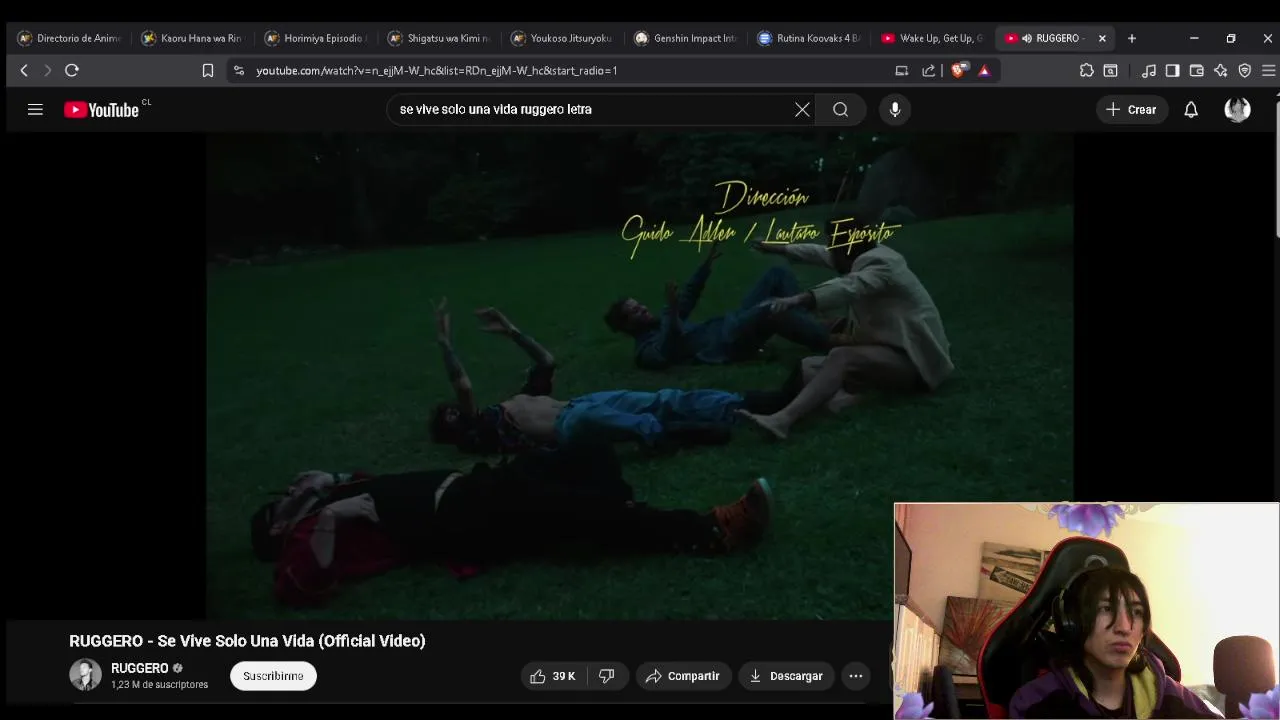Like the video with thumbs up 39 K

(552, 676)
